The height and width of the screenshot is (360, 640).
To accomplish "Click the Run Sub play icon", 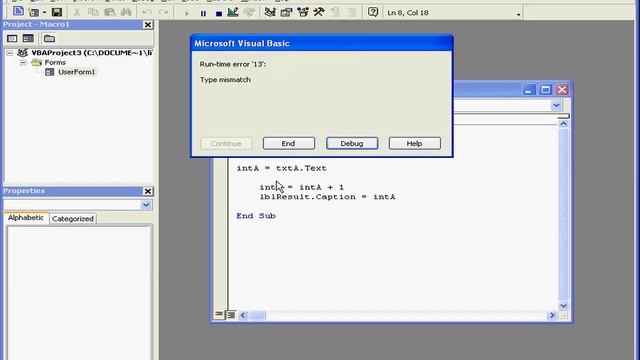I will click(187, 13).
